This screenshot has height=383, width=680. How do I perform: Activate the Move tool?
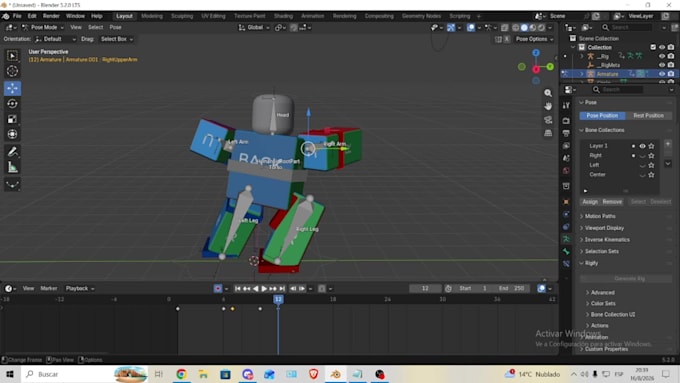point(12,88)
